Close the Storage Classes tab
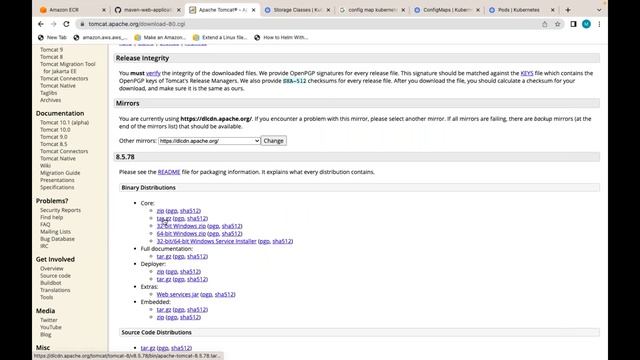The image size is (640, 360). (x=328, y=10)
